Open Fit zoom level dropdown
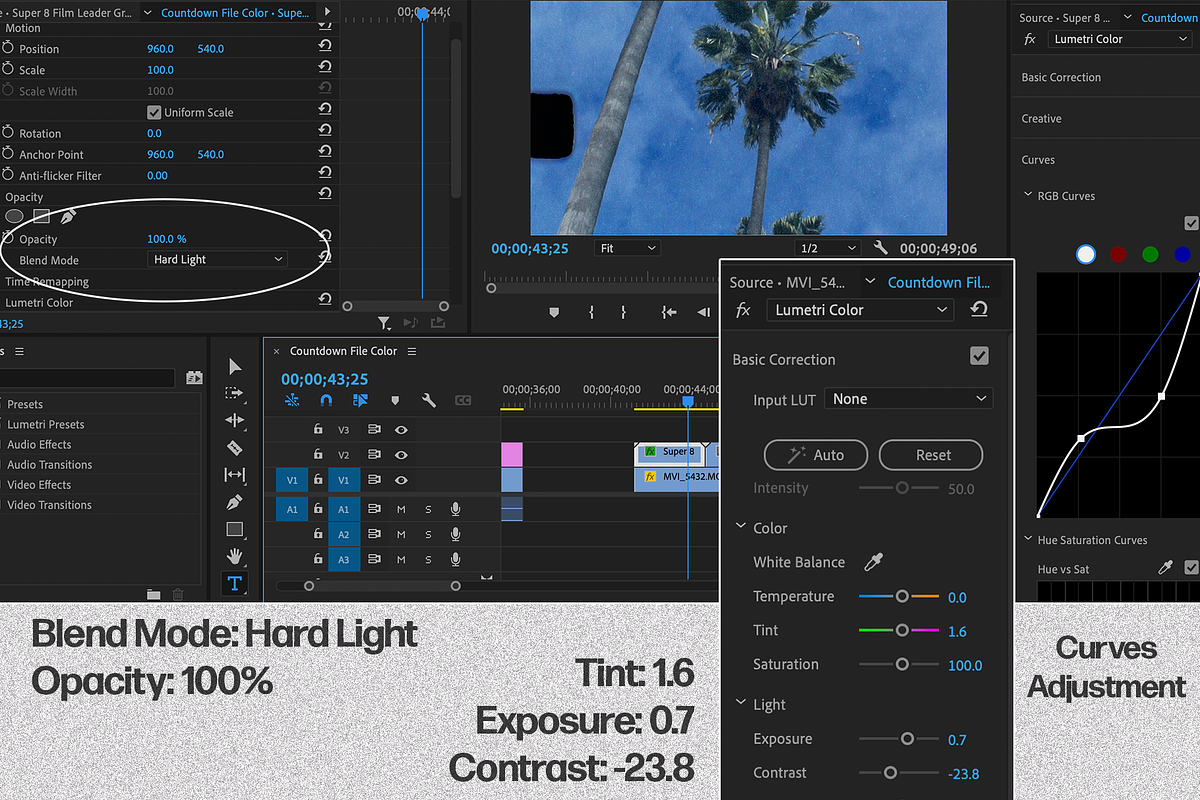This screenshot has width=1200, height=800. click(627, 248)
